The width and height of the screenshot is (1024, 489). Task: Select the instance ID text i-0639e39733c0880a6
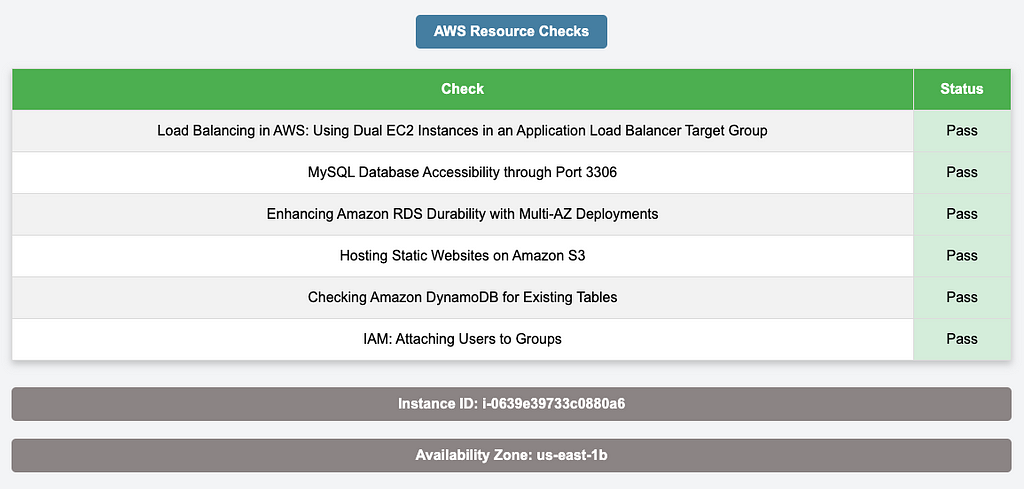point(554,404)
